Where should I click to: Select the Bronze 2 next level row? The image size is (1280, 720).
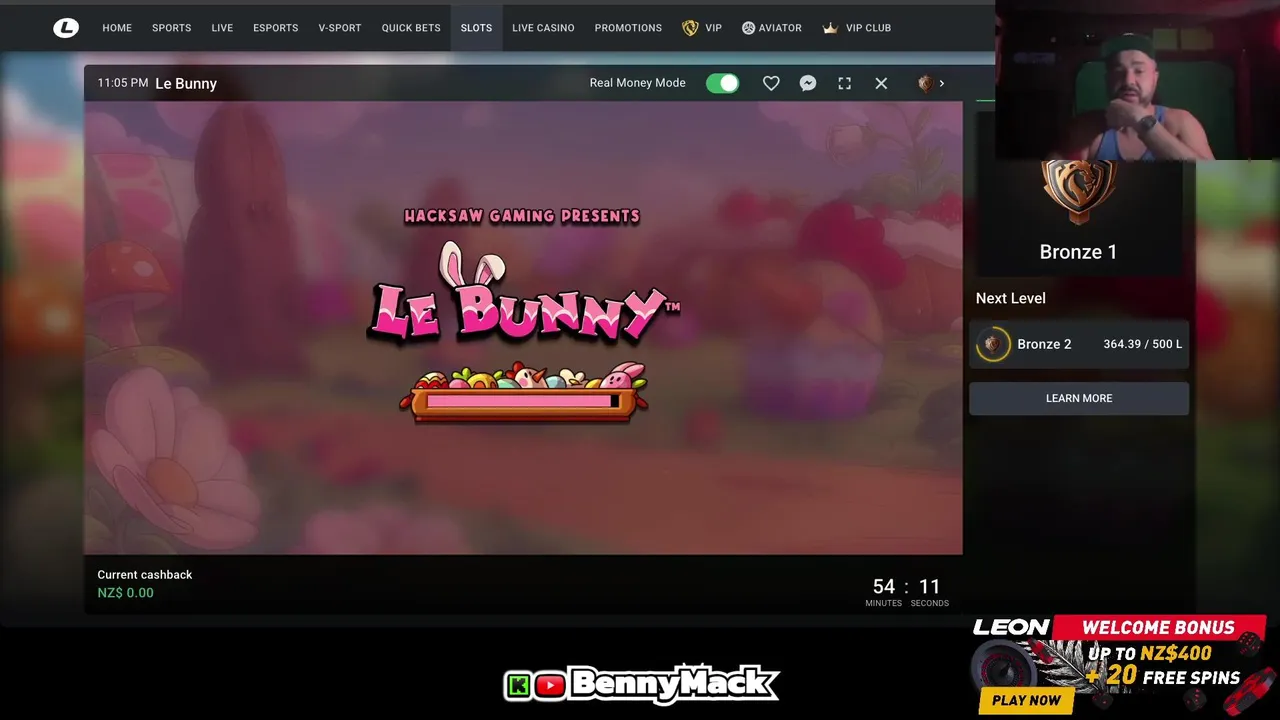point(1079,344)
